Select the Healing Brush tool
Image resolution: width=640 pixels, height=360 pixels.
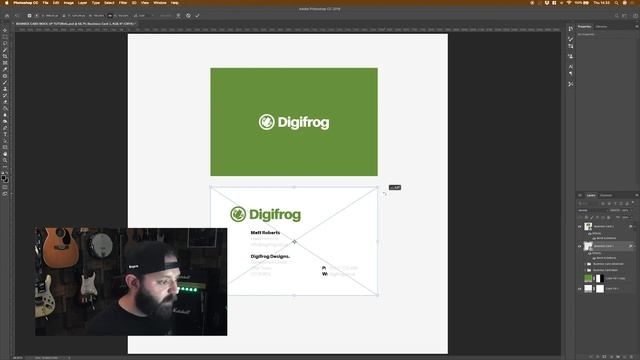[x=5, y=76]
